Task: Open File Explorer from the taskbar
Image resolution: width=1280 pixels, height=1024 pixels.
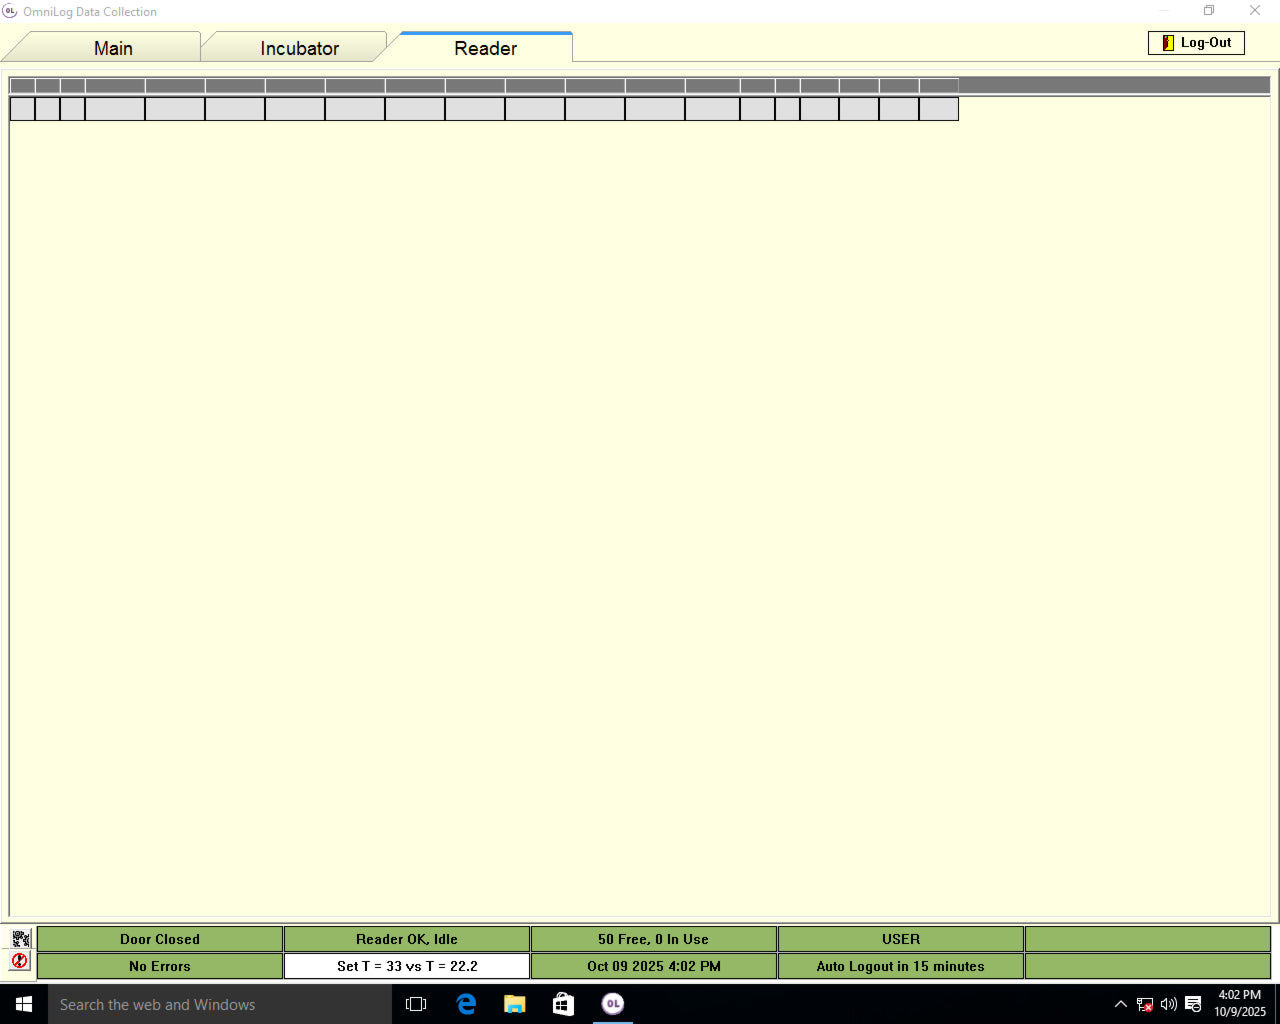Action: click(515, 1004)
